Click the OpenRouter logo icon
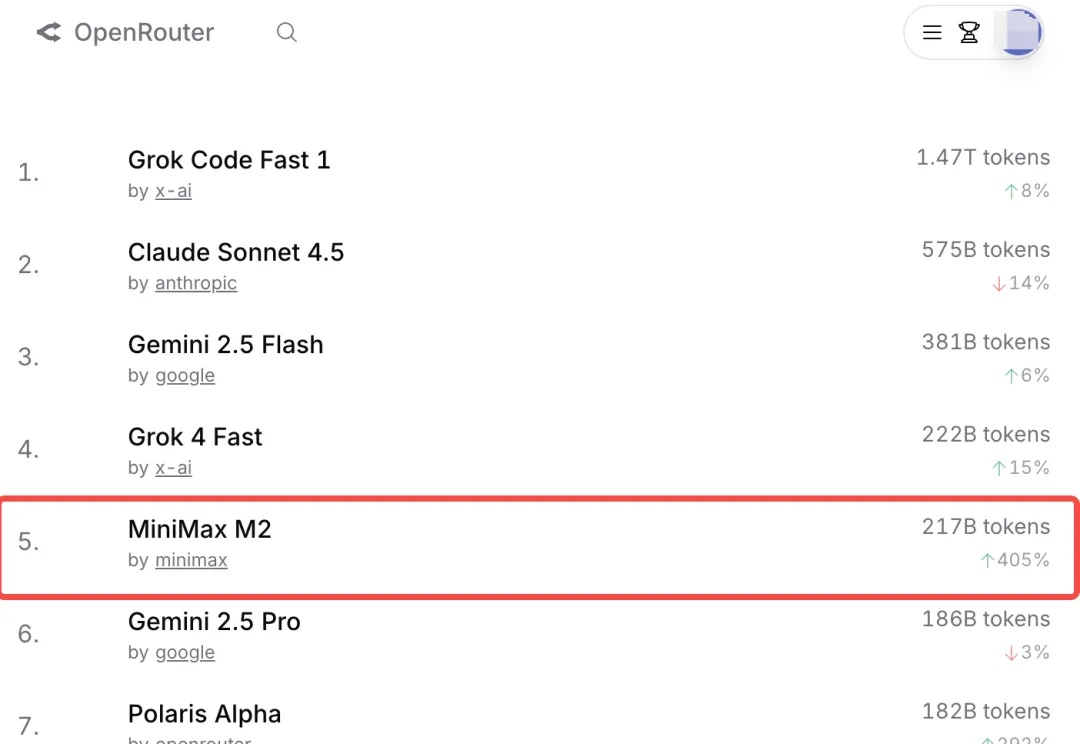This screenshot has width=1080, height=744. coord(49,33)
